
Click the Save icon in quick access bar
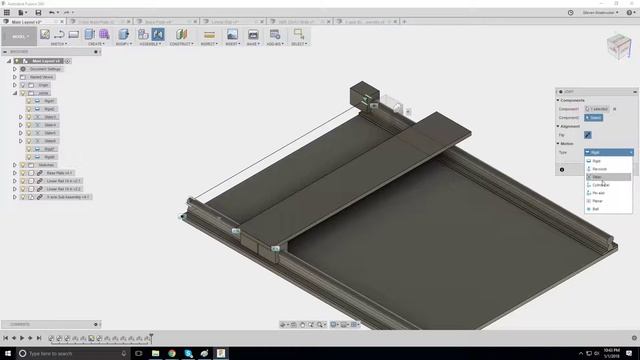(x=38, y=12)
